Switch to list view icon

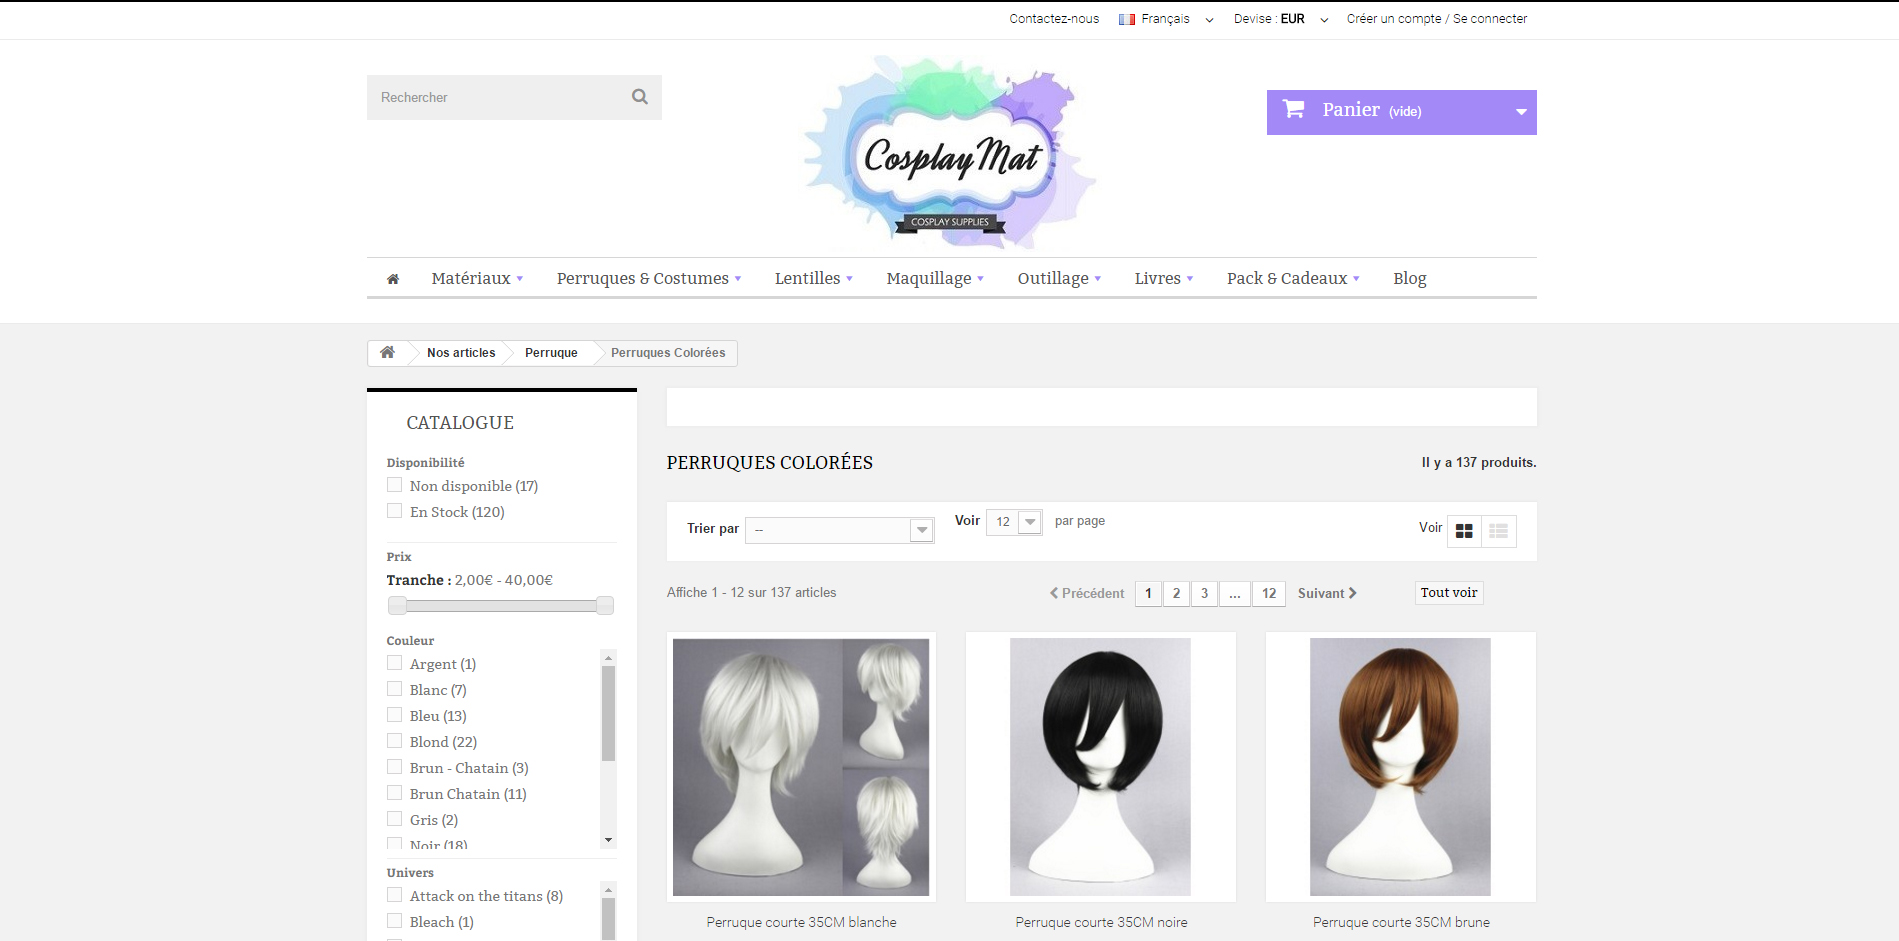1498,531
